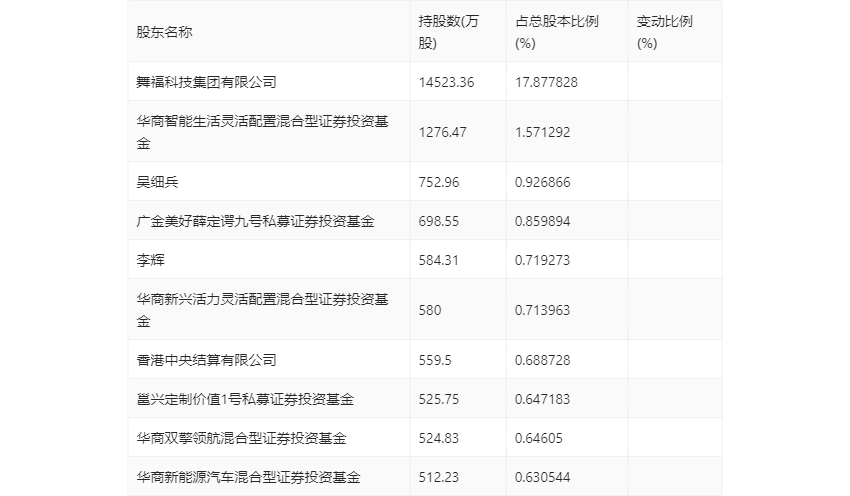
Task: Click the percentage 0.64605
Action: point(539,437)
